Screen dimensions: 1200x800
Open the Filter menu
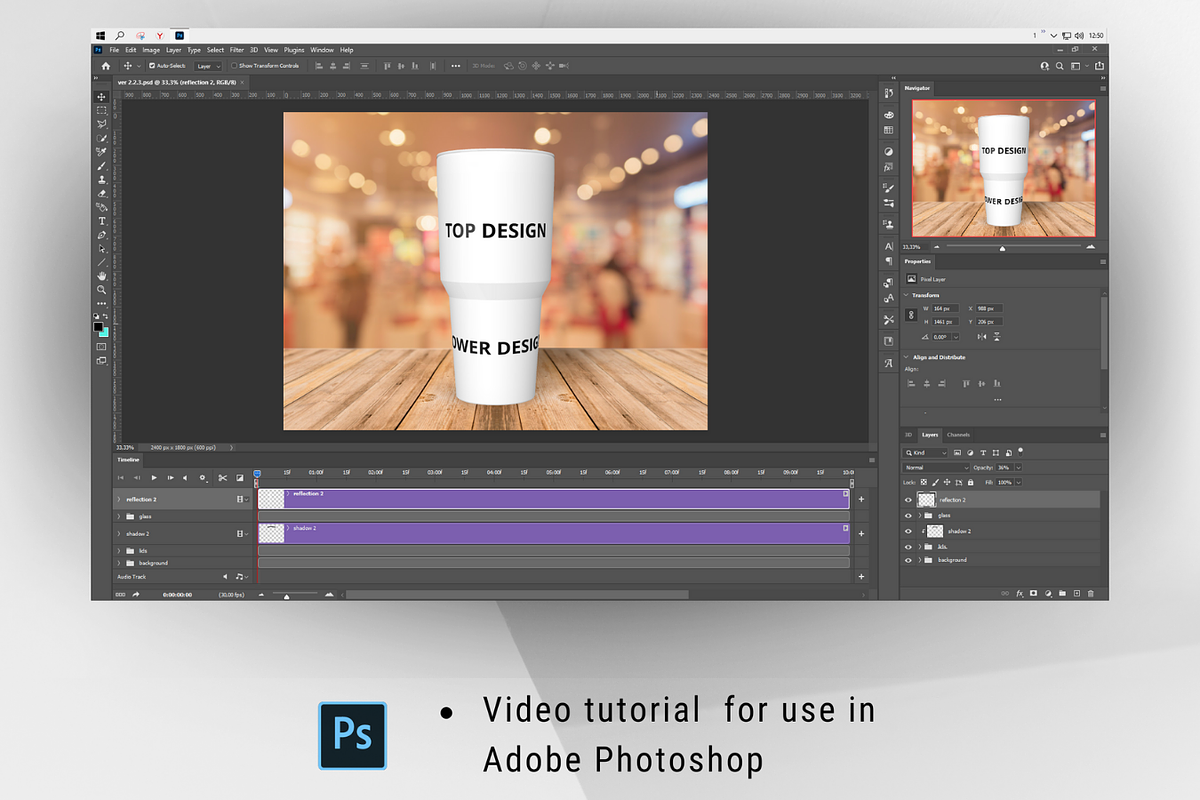[x=237, y=50]
